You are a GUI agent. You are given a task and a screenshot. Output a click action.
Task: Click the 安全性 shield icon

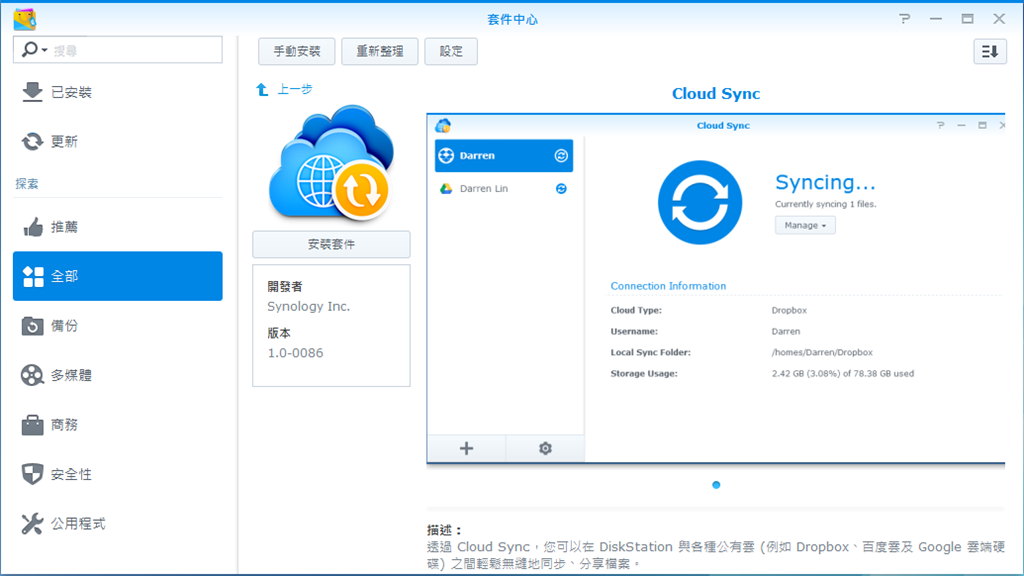click(32, 474)
